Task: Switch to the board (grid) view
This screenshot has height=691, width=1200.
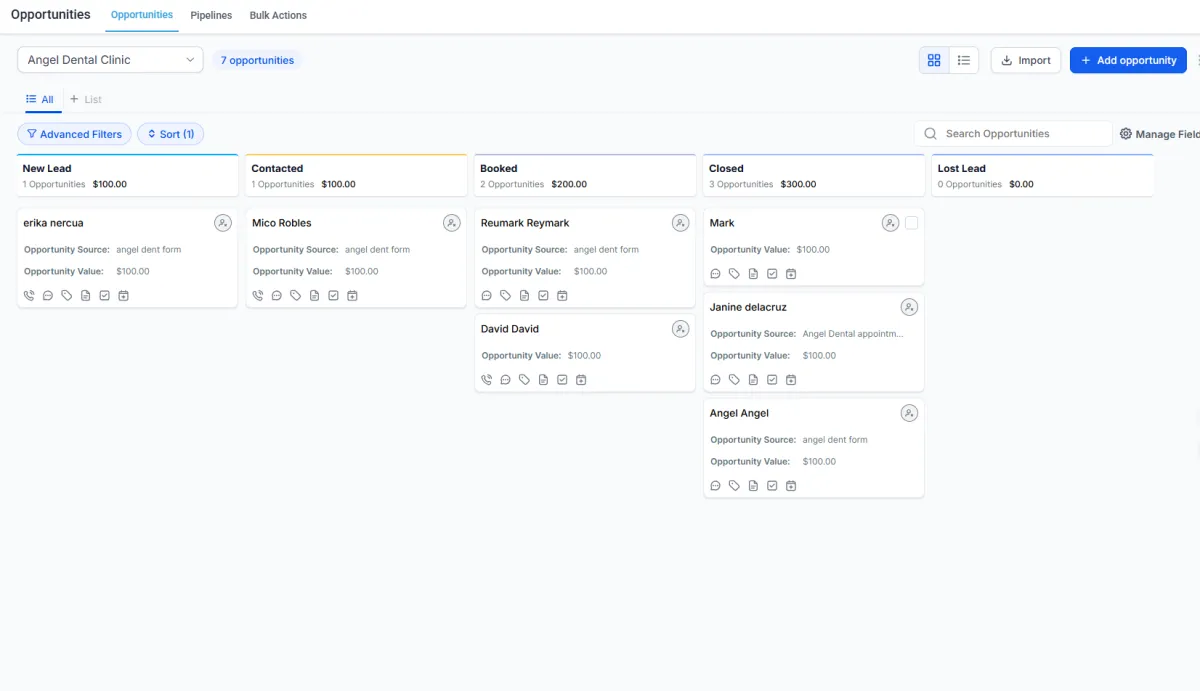Action: [934, 60]
